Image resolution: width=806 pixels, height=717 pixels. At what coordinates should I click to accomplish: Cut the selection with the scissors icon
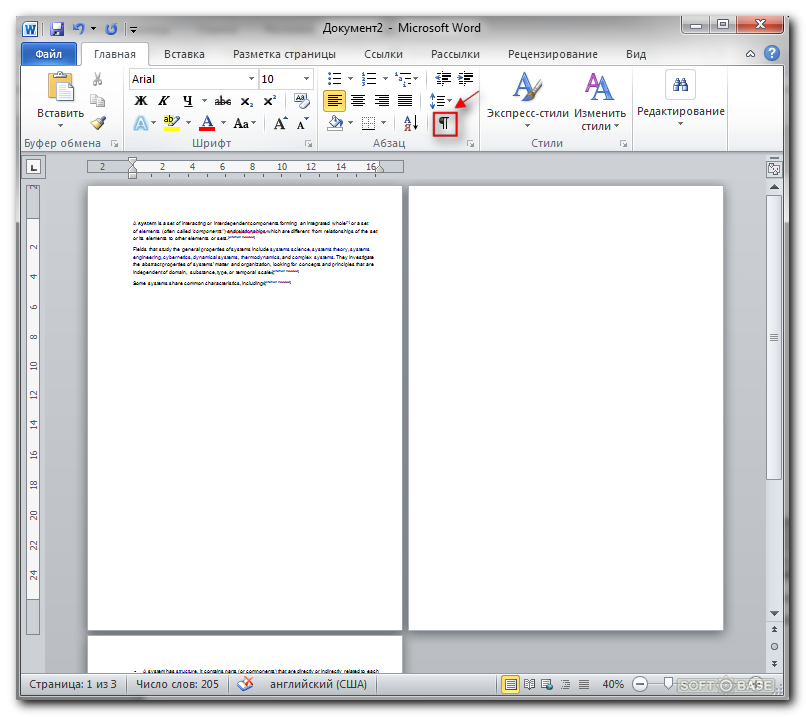tap(97, 79)
